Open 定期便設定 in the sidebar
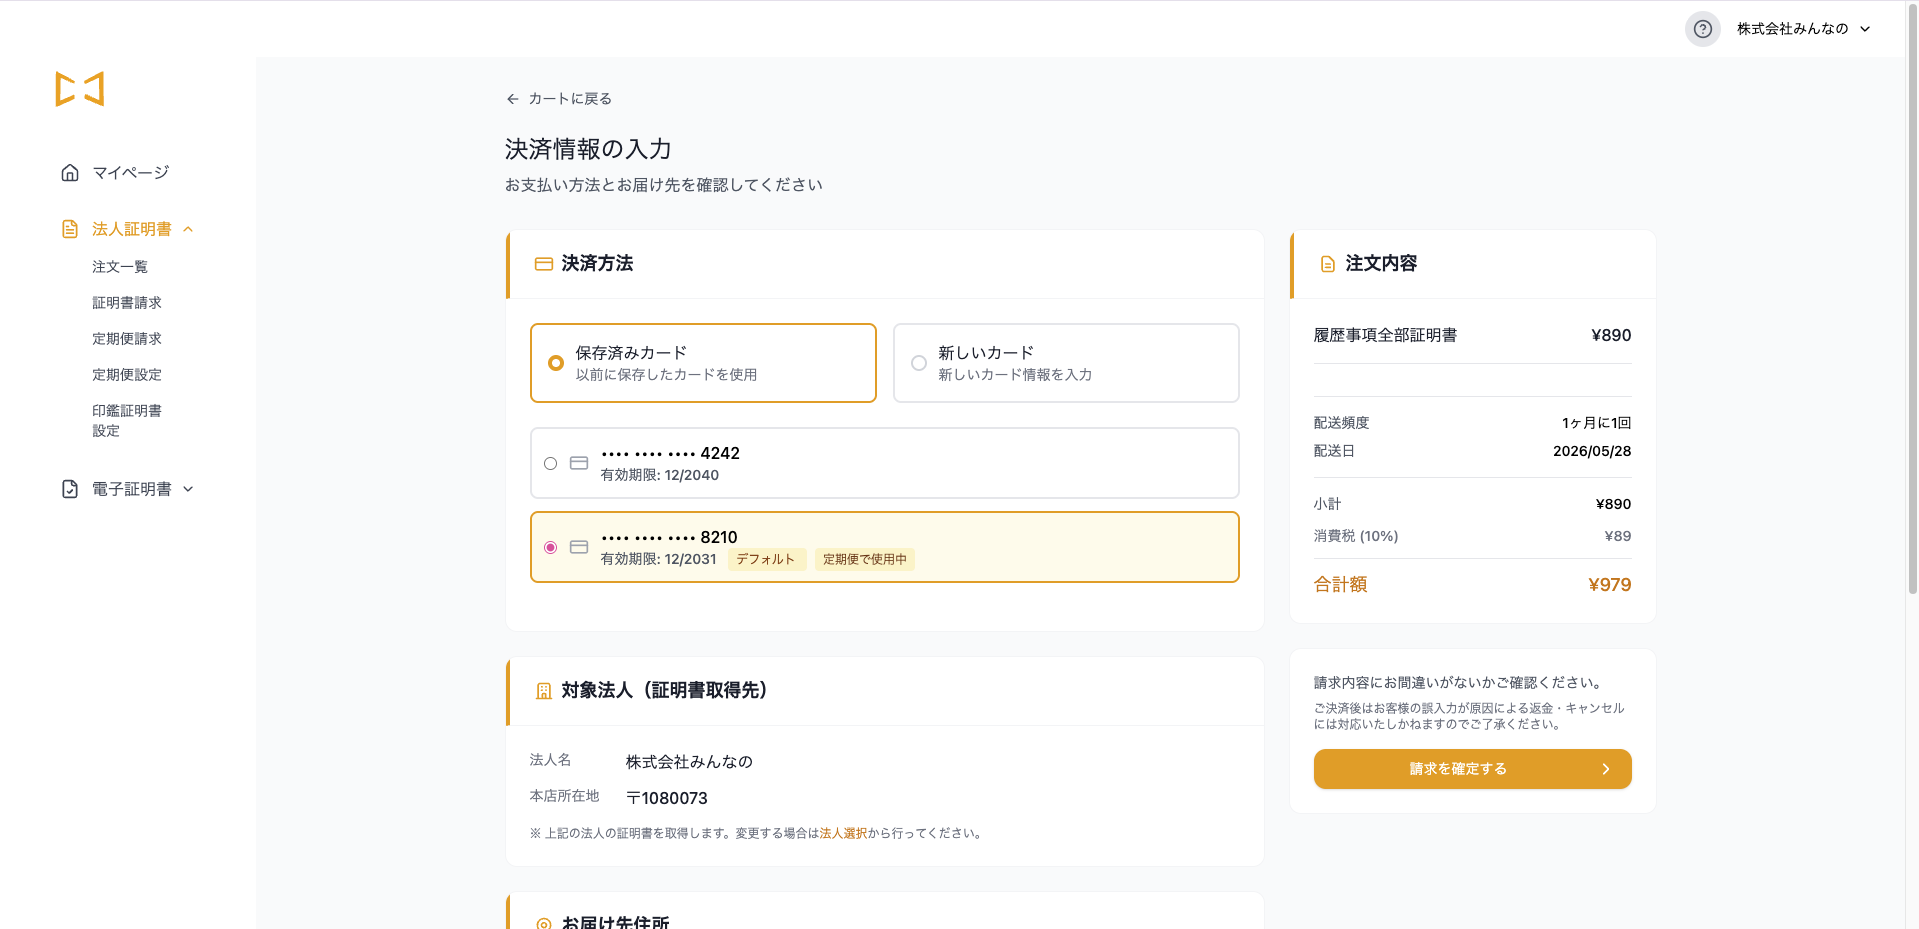The height and width of the screenshot is (929, 1919). (x=127, y=375)
